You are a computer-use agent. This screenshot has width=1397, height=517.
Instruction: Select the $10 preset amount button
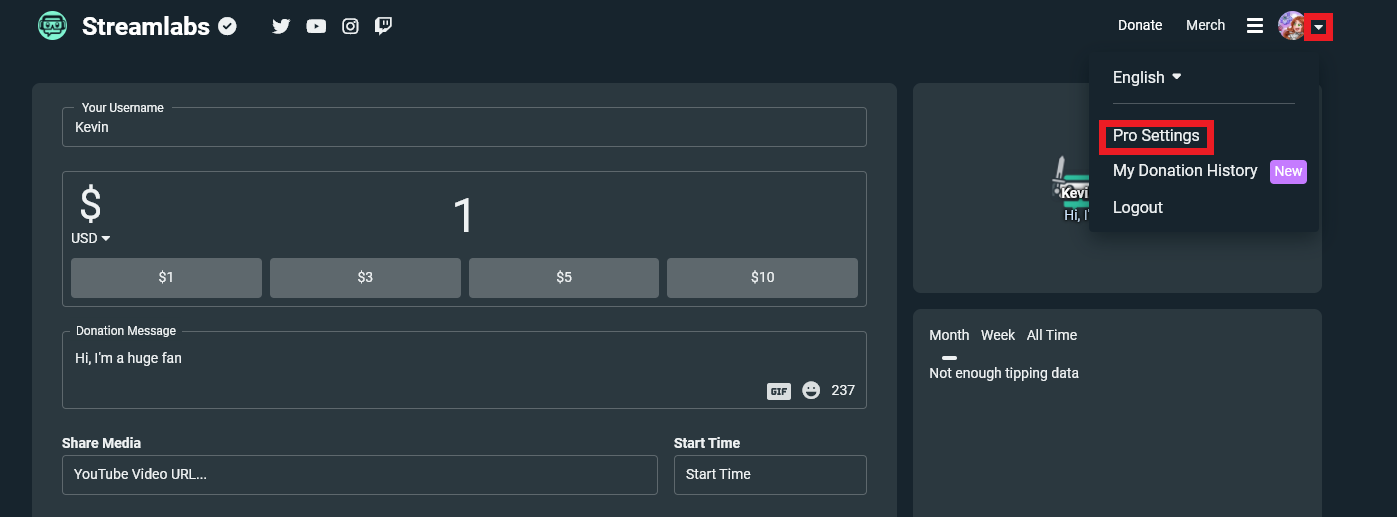tap(762, 278)
